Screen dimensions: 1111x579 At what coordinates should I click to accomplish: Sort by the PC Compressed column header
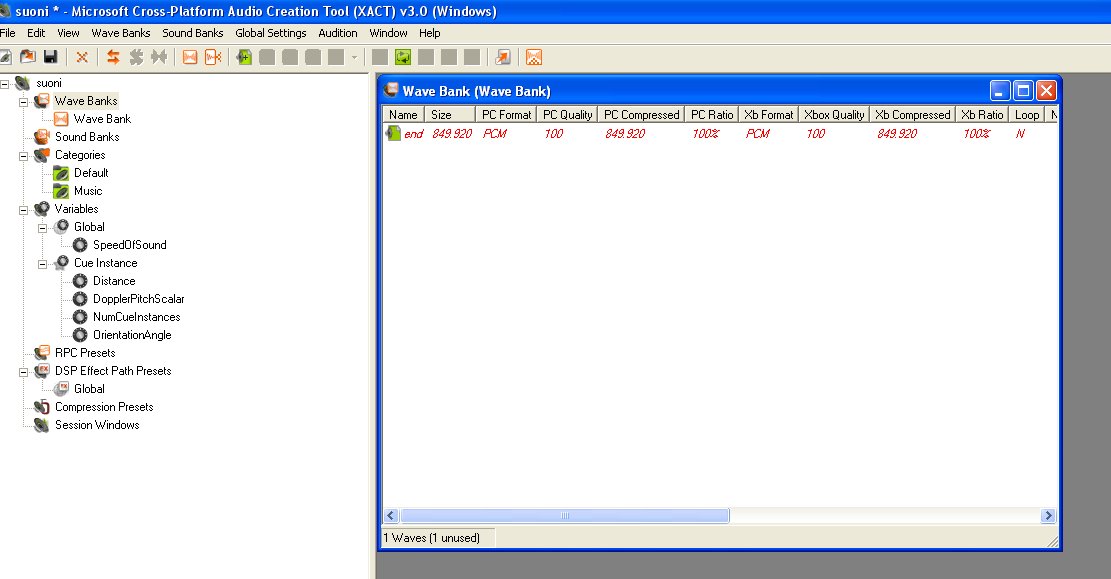pyautogui.click(x=641, y=115)
